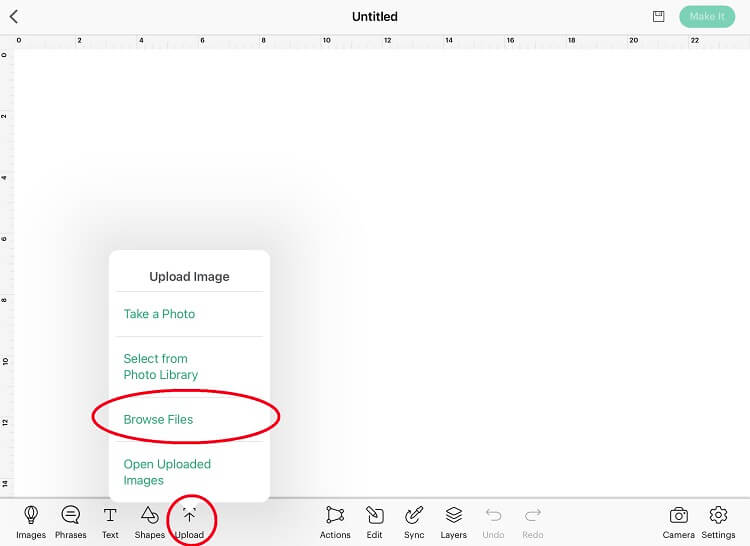
Task: Tap the Upload tool in the toolbar
Action: [x=189, y=523]
